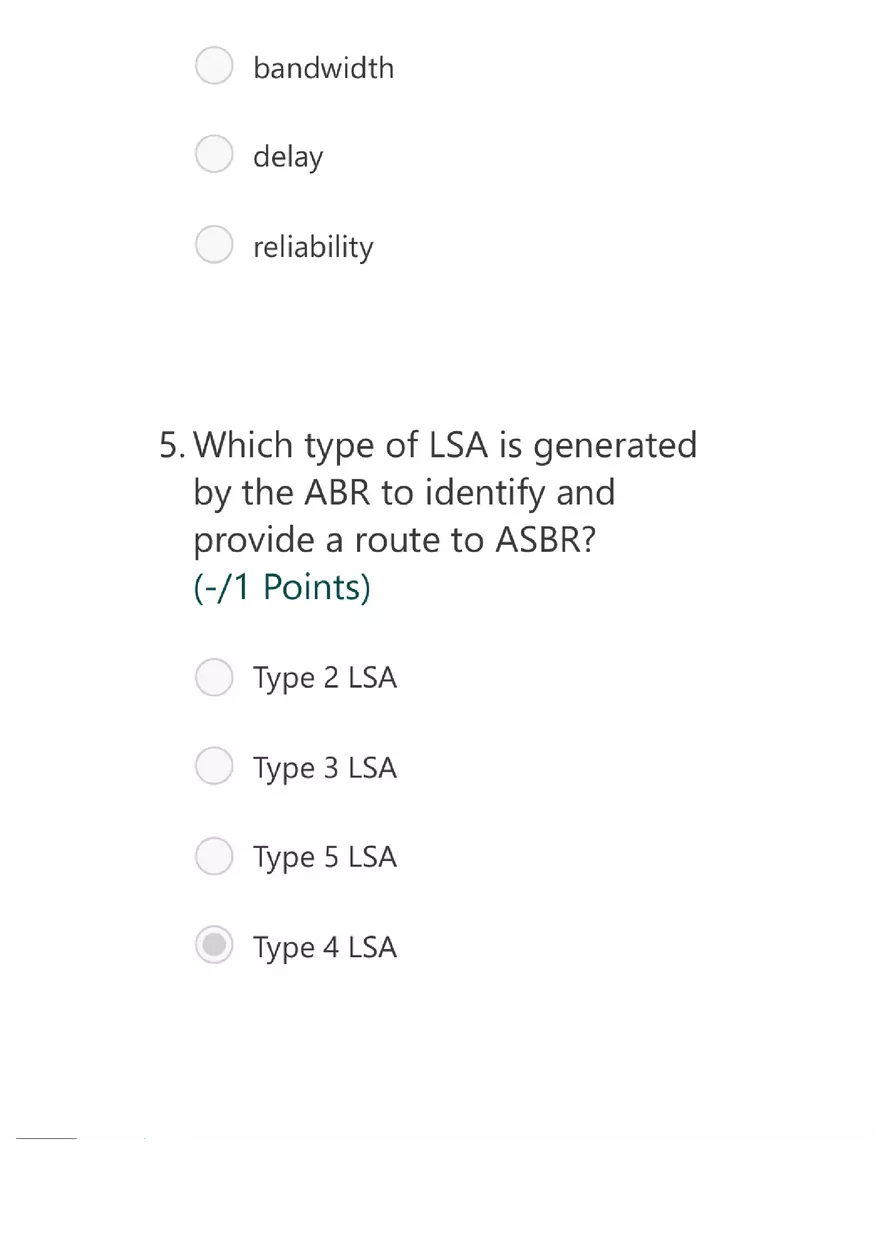Select the Type 2 LSA radio button
This screenshot has height=1247, width=880.
coord(214,677)
